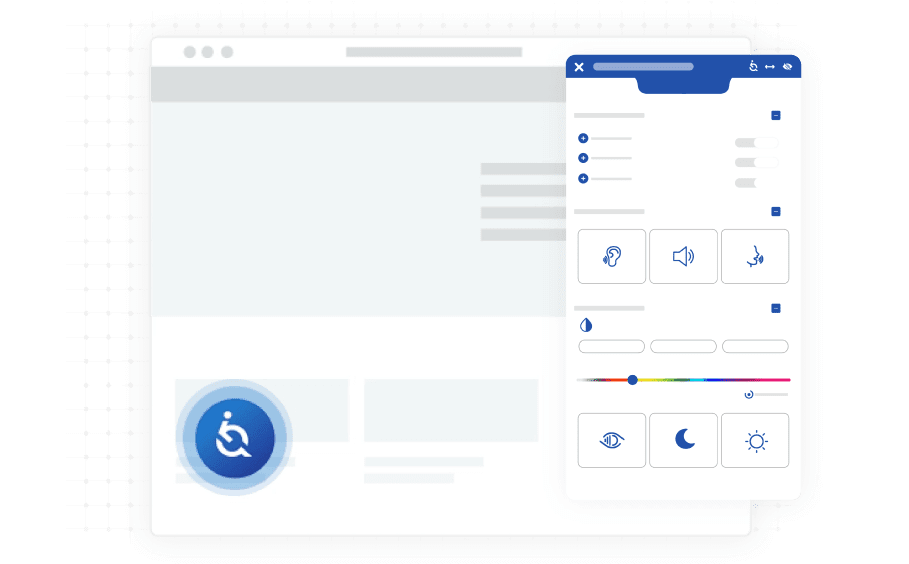Expand the first plus item in list
909x564 pixels.
[583, 139]
